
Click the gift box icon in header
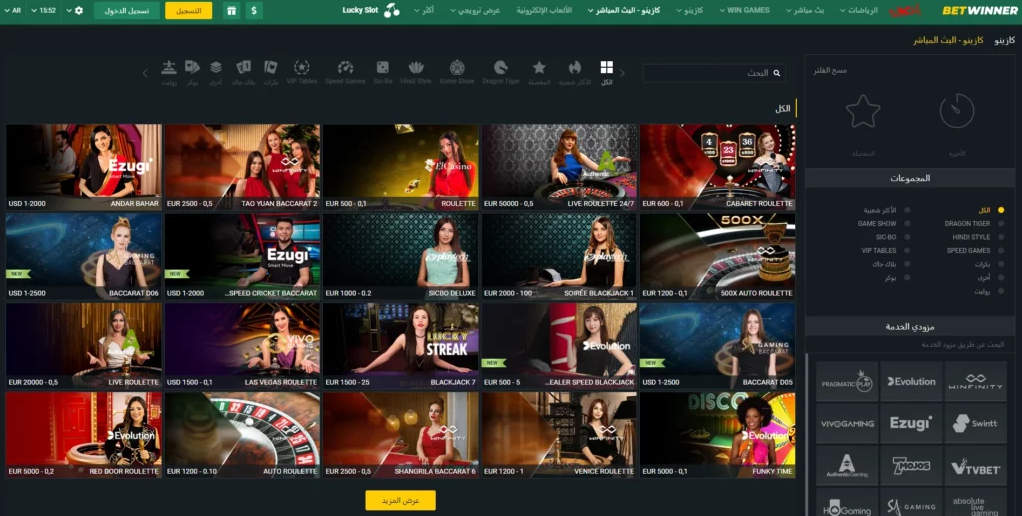(231, 10)
